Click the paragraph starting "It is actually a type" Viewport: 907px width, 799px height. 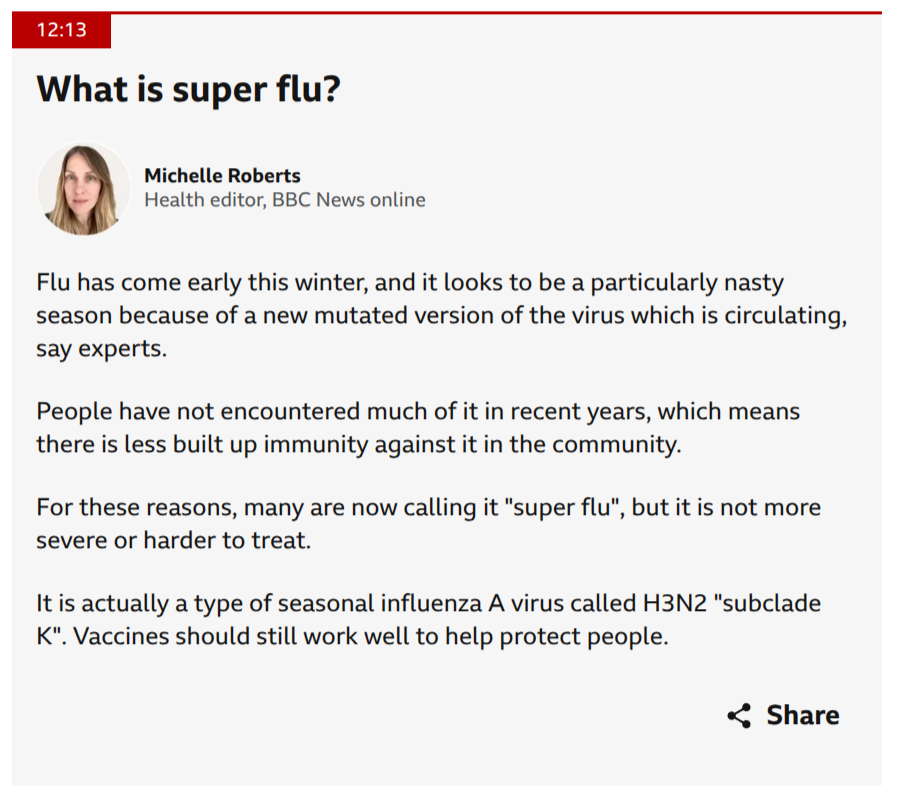click(x=428, y=620)
